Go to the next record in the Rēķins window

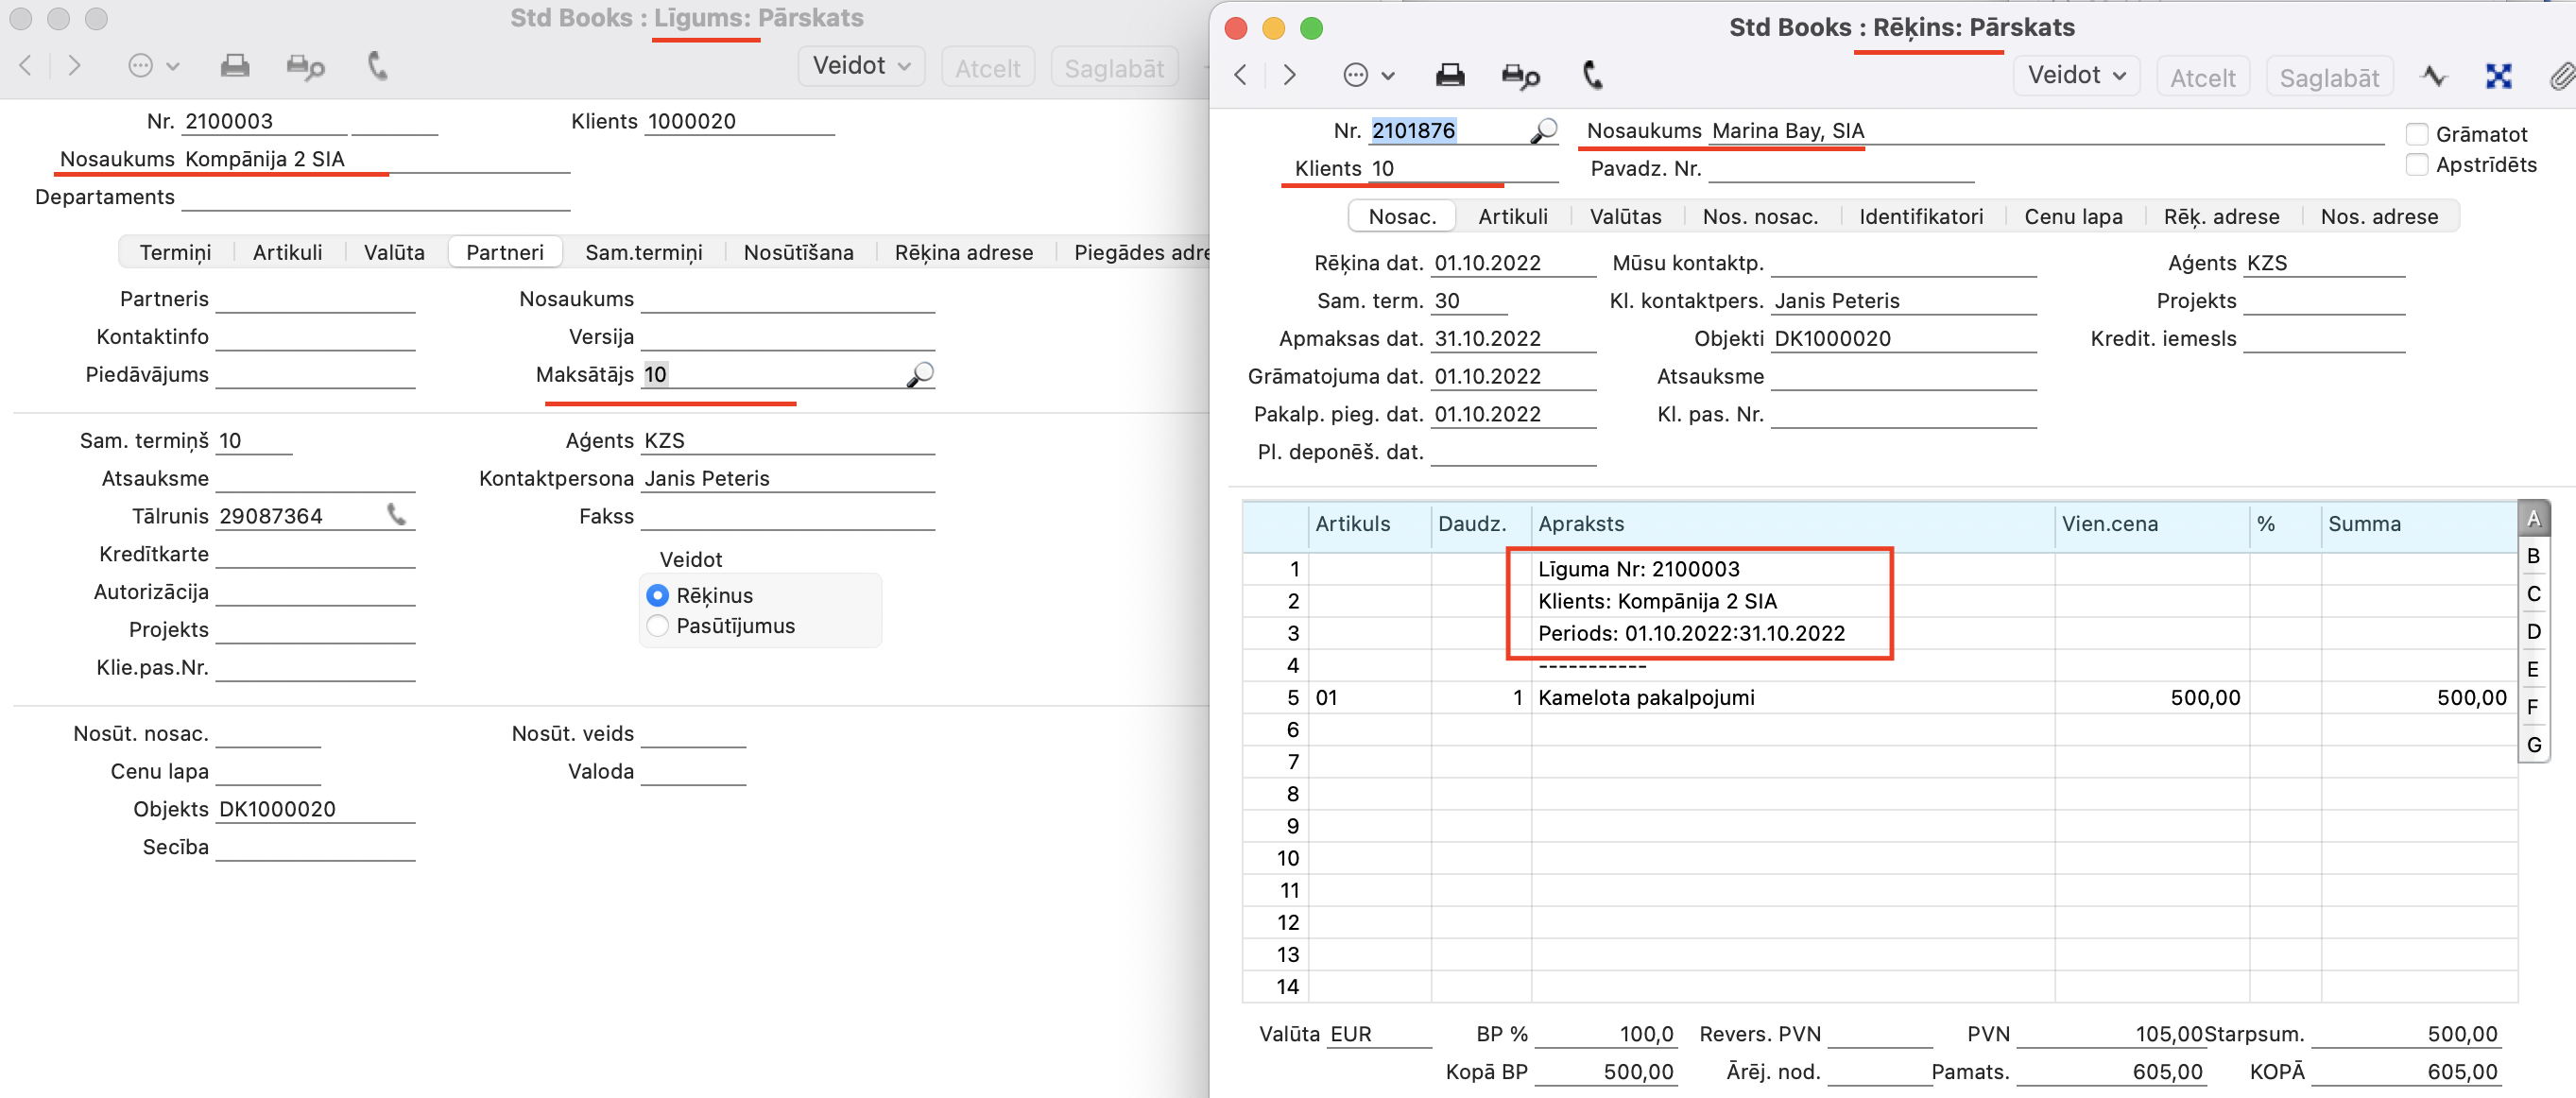(x=1290, y=76)
